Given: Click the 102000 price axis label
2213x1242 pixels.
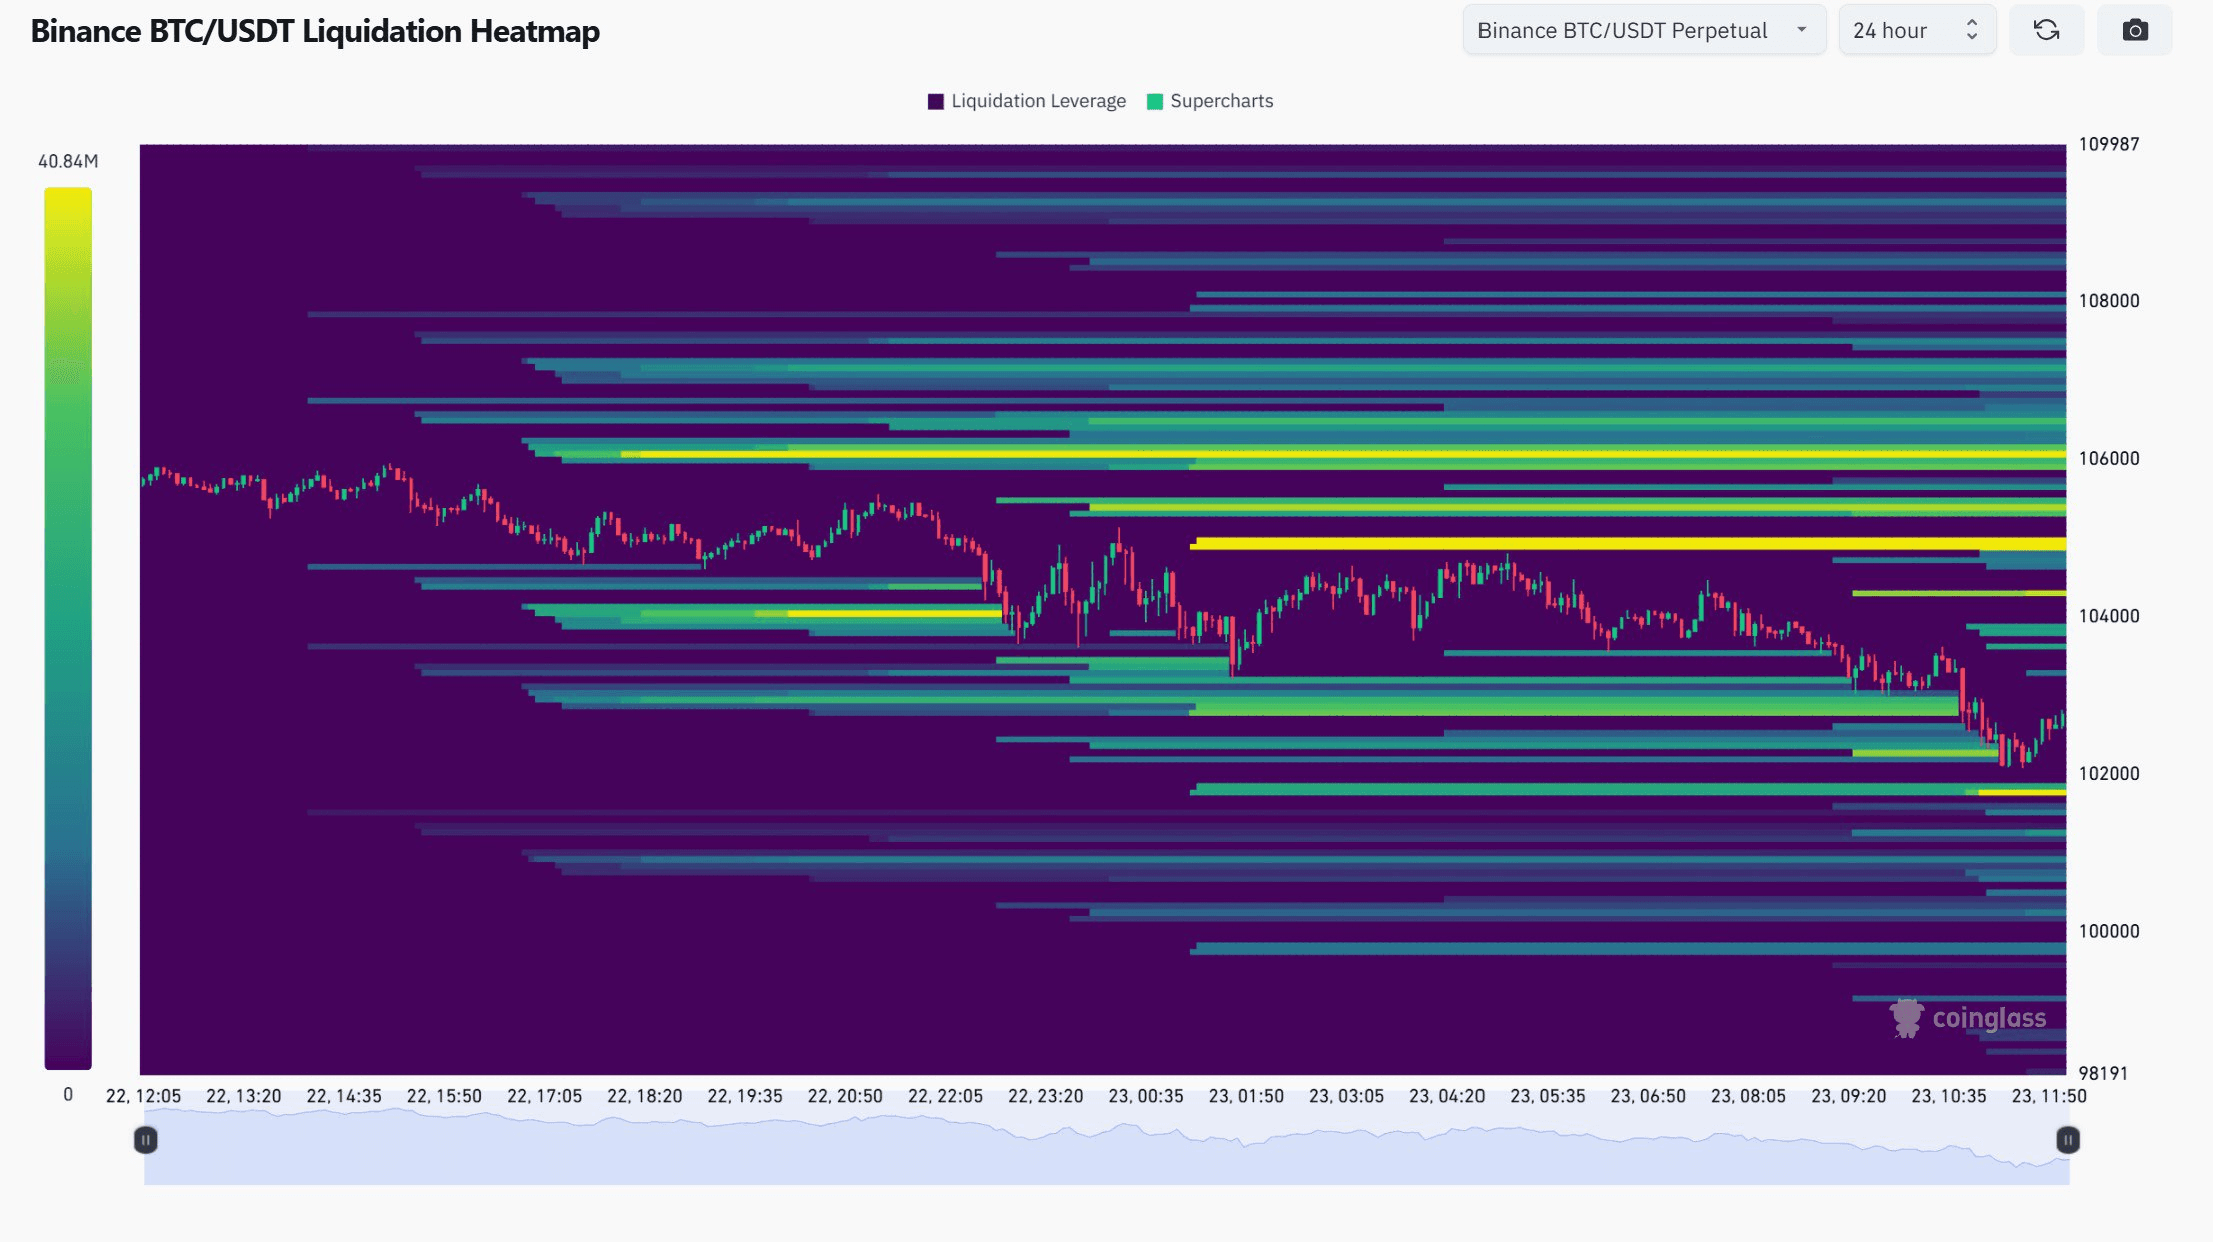Looking at the screenshot, I should (2109, 774).
